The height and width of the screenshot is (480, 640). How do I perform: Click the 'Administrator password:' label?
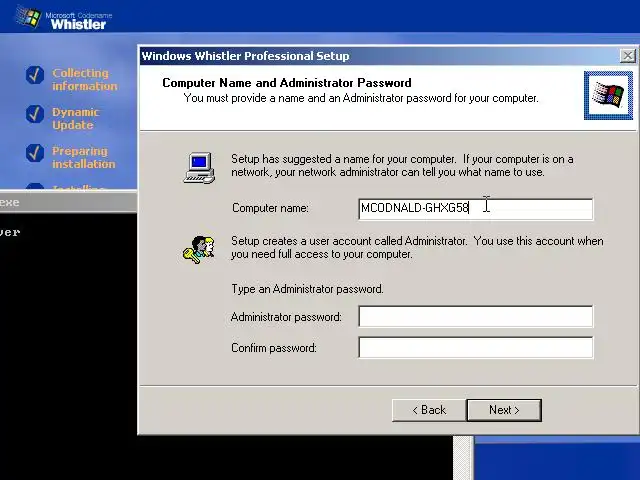(286, 317)
